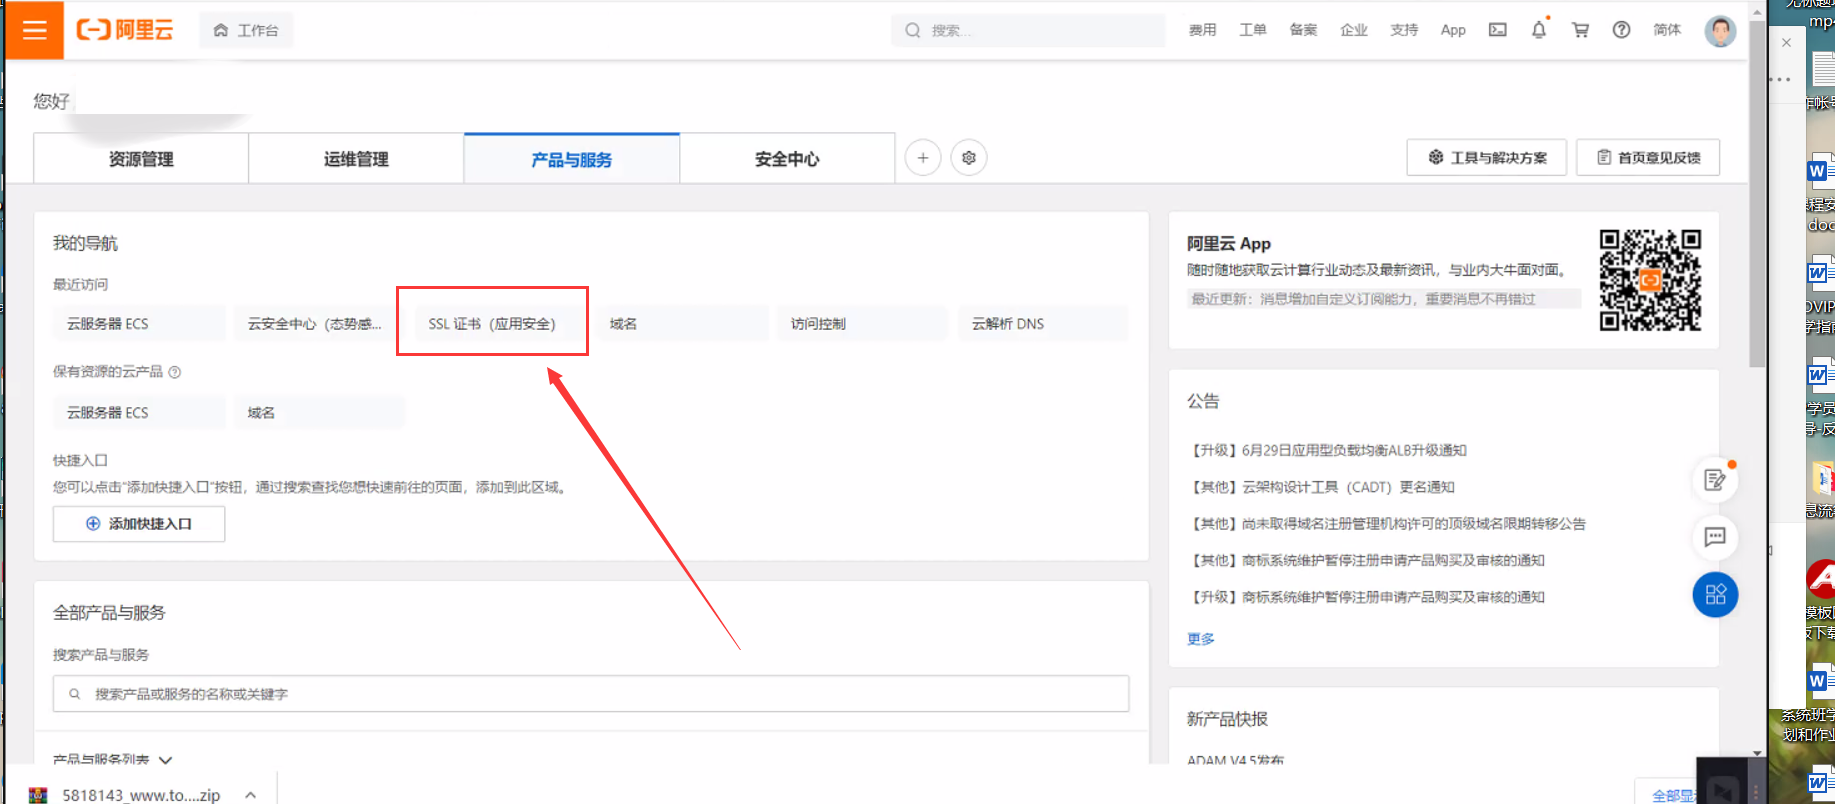Open recent 域名 shortcut
Viewport: 1835px width, 804px height.
pyautogui.click(x=683, y=324)
